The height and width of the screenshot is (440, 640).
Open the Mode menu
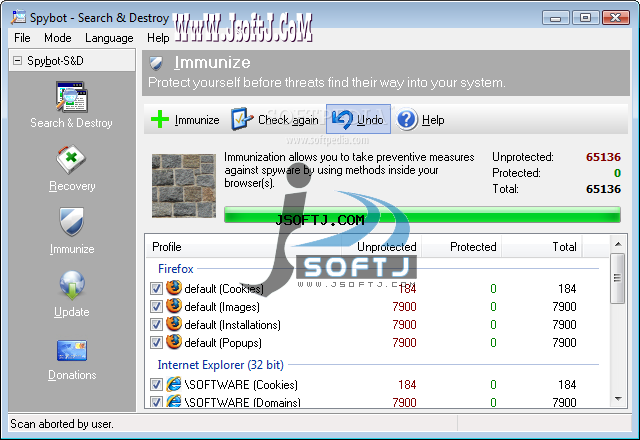[58, 38]
